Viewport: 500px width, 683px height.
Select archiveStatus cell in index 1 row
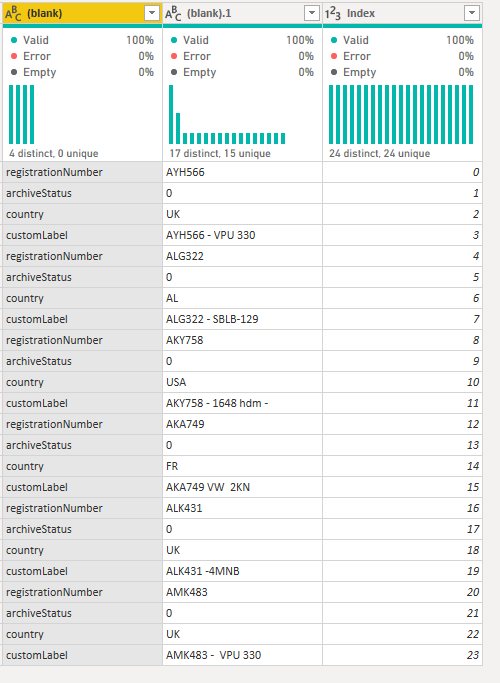(82, 193)
